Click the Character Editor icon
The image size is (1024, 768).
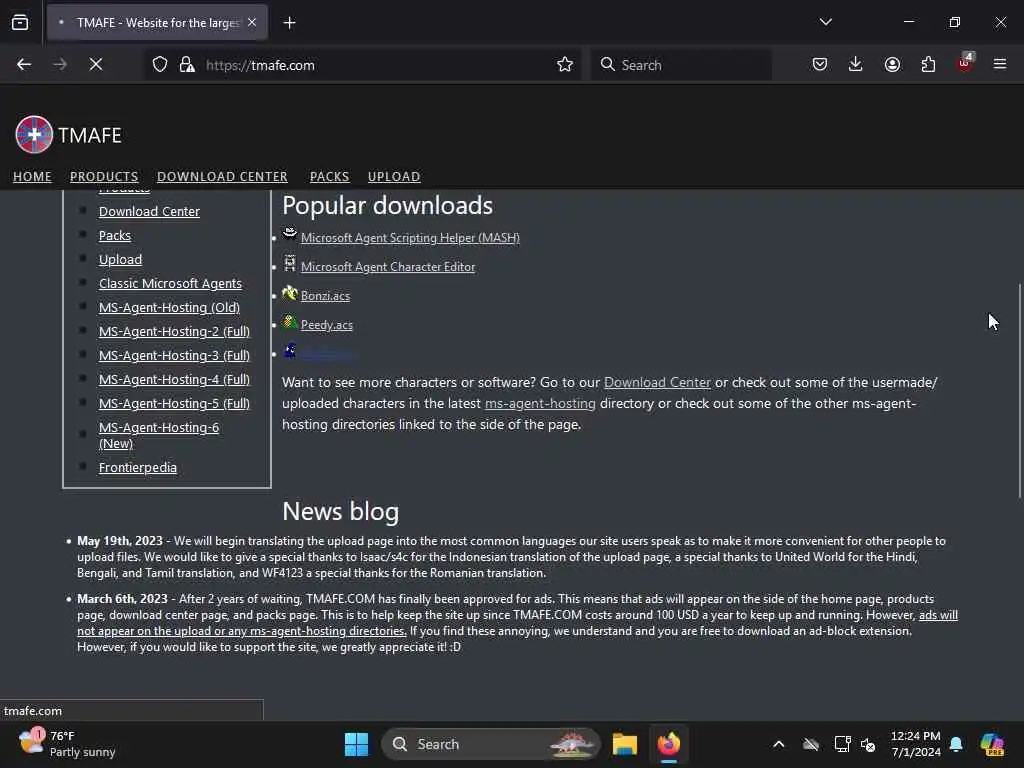point(289,263)
